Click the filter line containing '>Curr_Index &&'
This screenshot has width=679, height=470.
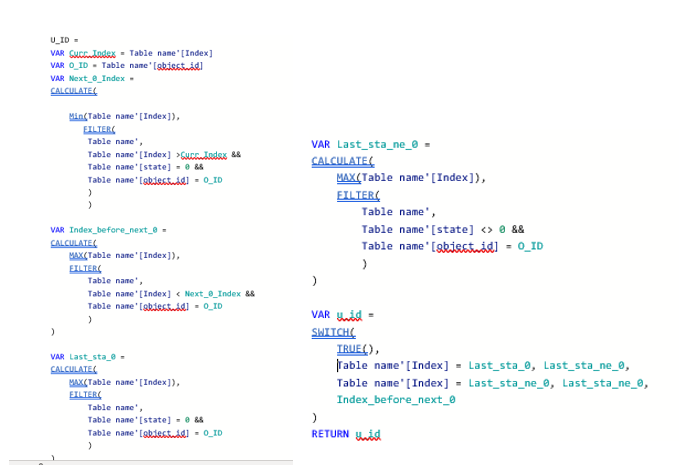[x=164, y=154]
